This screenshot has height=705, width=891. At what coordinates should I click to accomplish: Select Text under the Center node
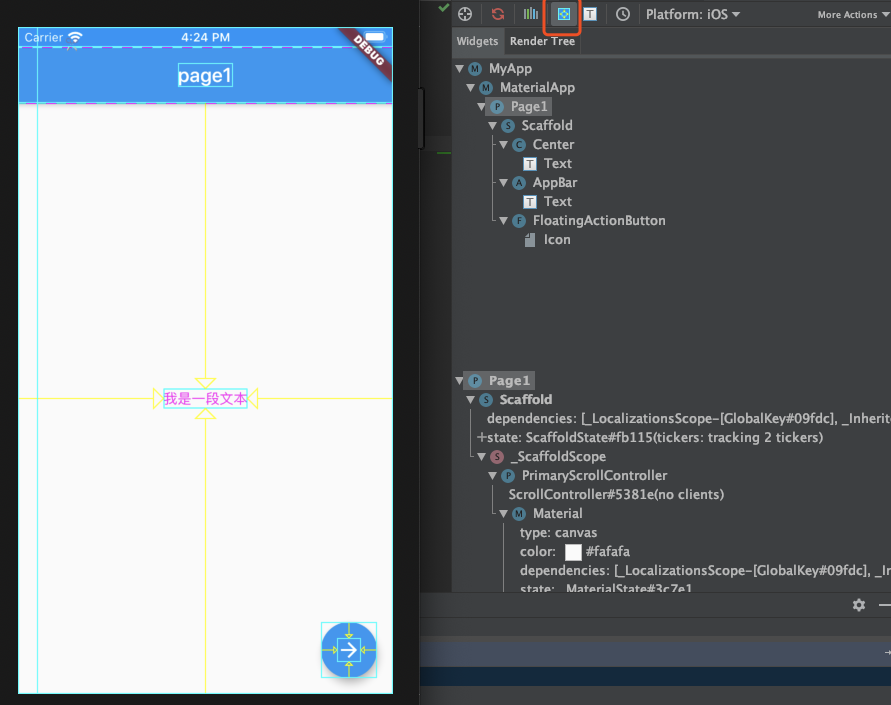pos(557,164)
